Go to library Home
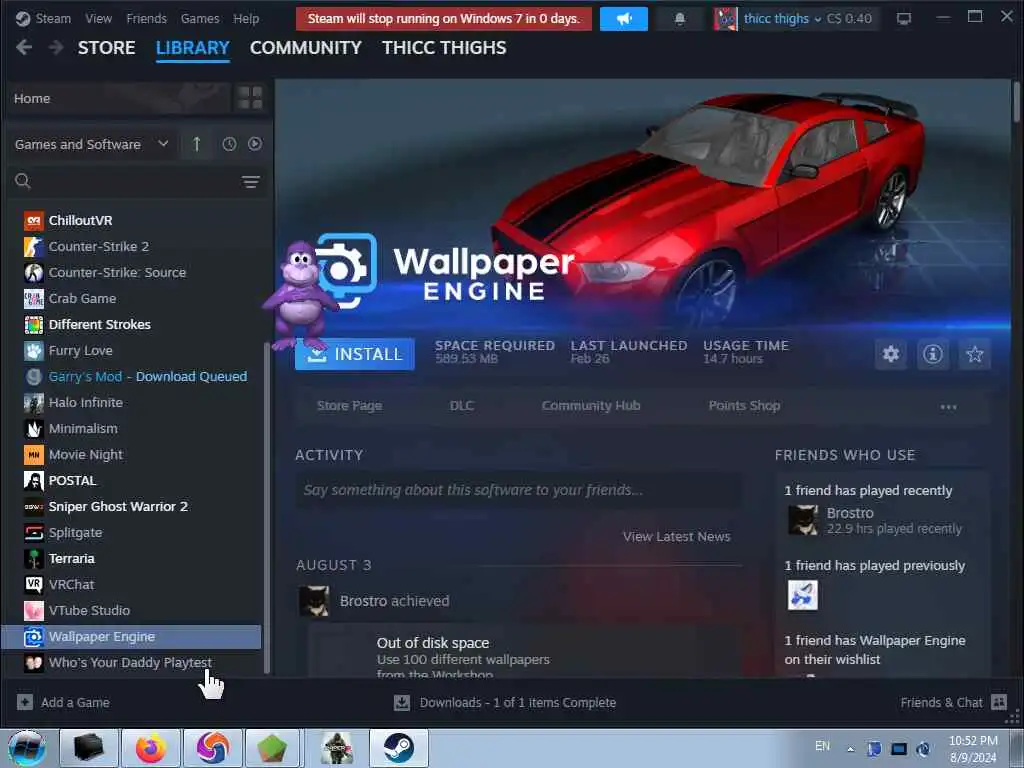The image size is (1024, 768). 119,98
